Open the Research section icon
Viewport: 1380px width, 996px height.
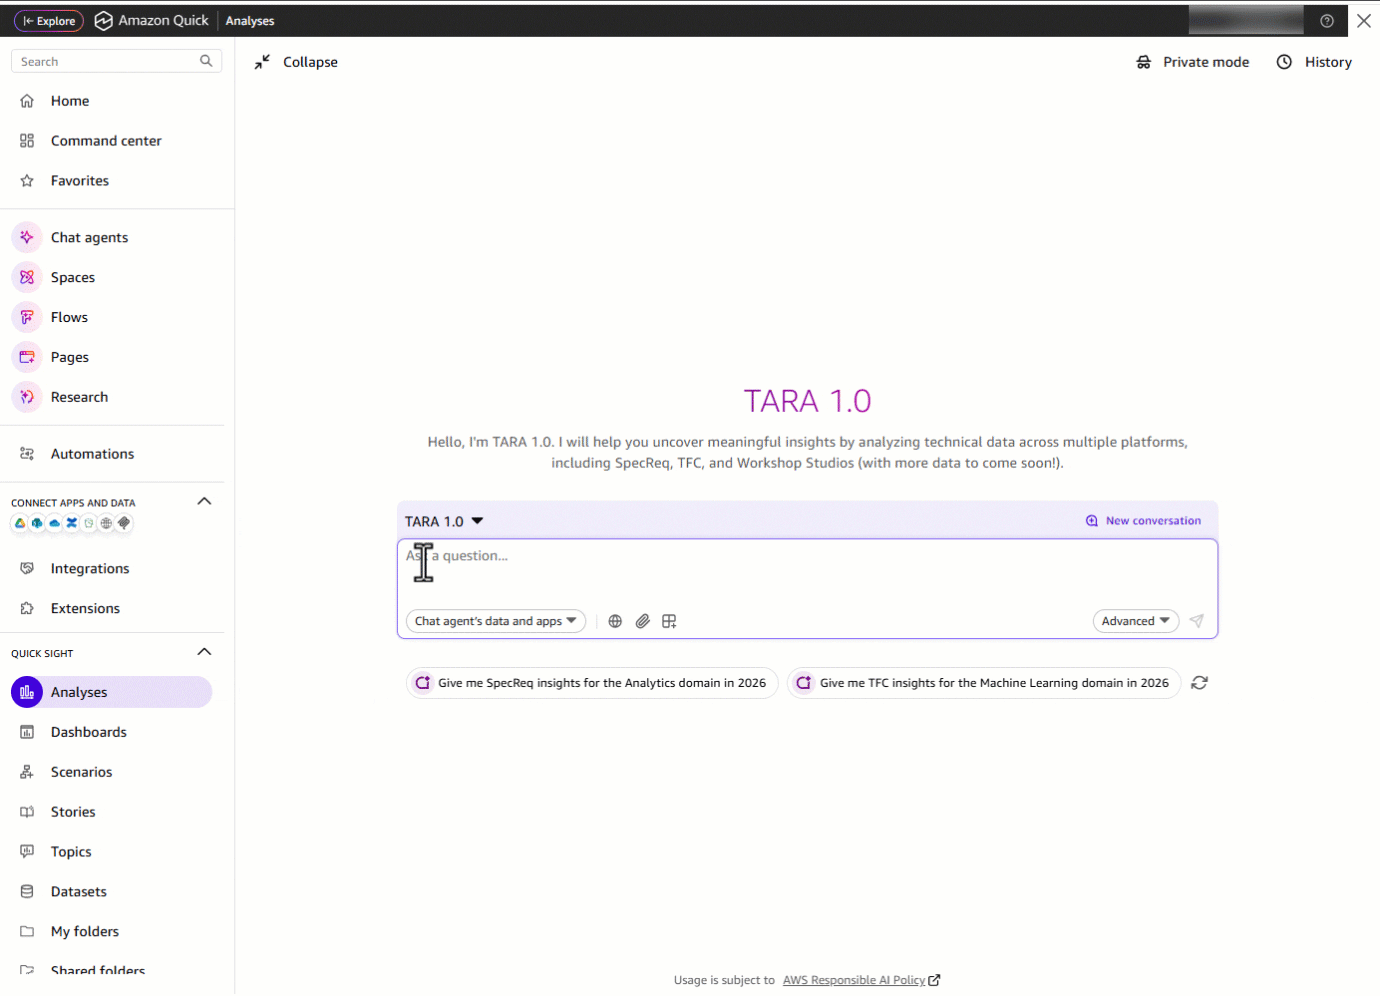[x=27, y=397]
